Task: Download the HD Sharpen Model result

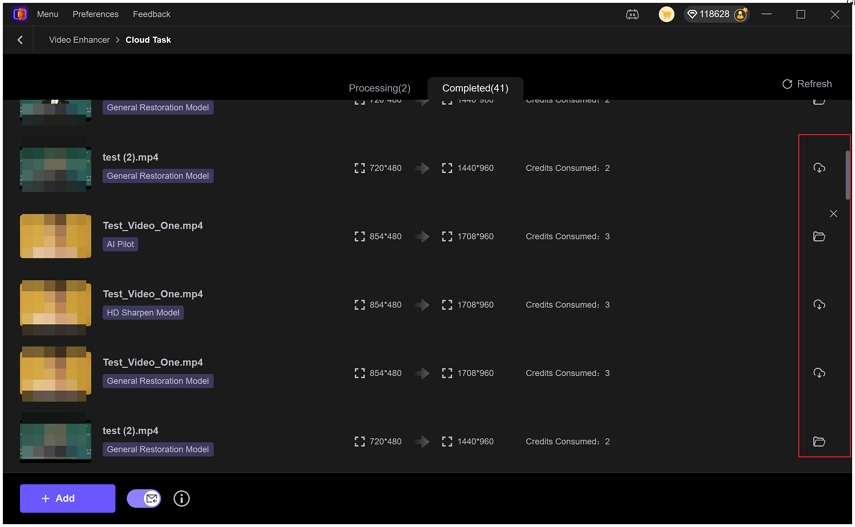Action: tap(818, 304)
